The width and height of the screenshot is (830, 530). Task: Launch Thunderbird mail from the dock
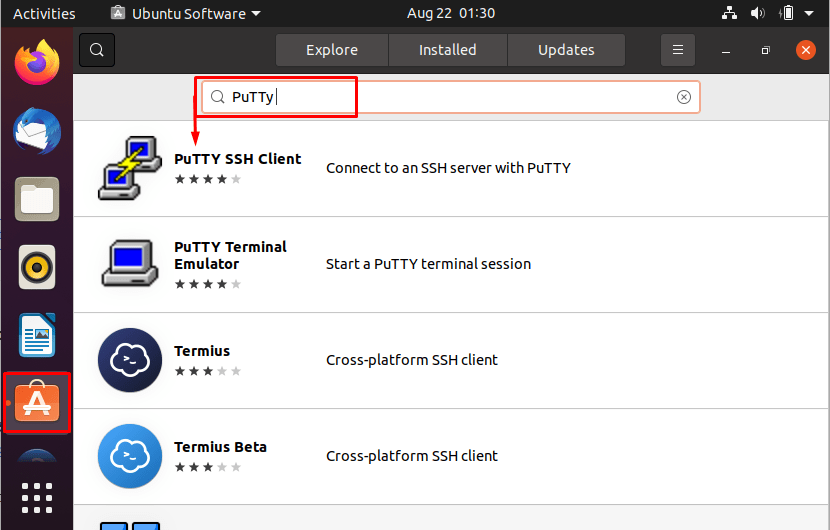tap(37, 131)
